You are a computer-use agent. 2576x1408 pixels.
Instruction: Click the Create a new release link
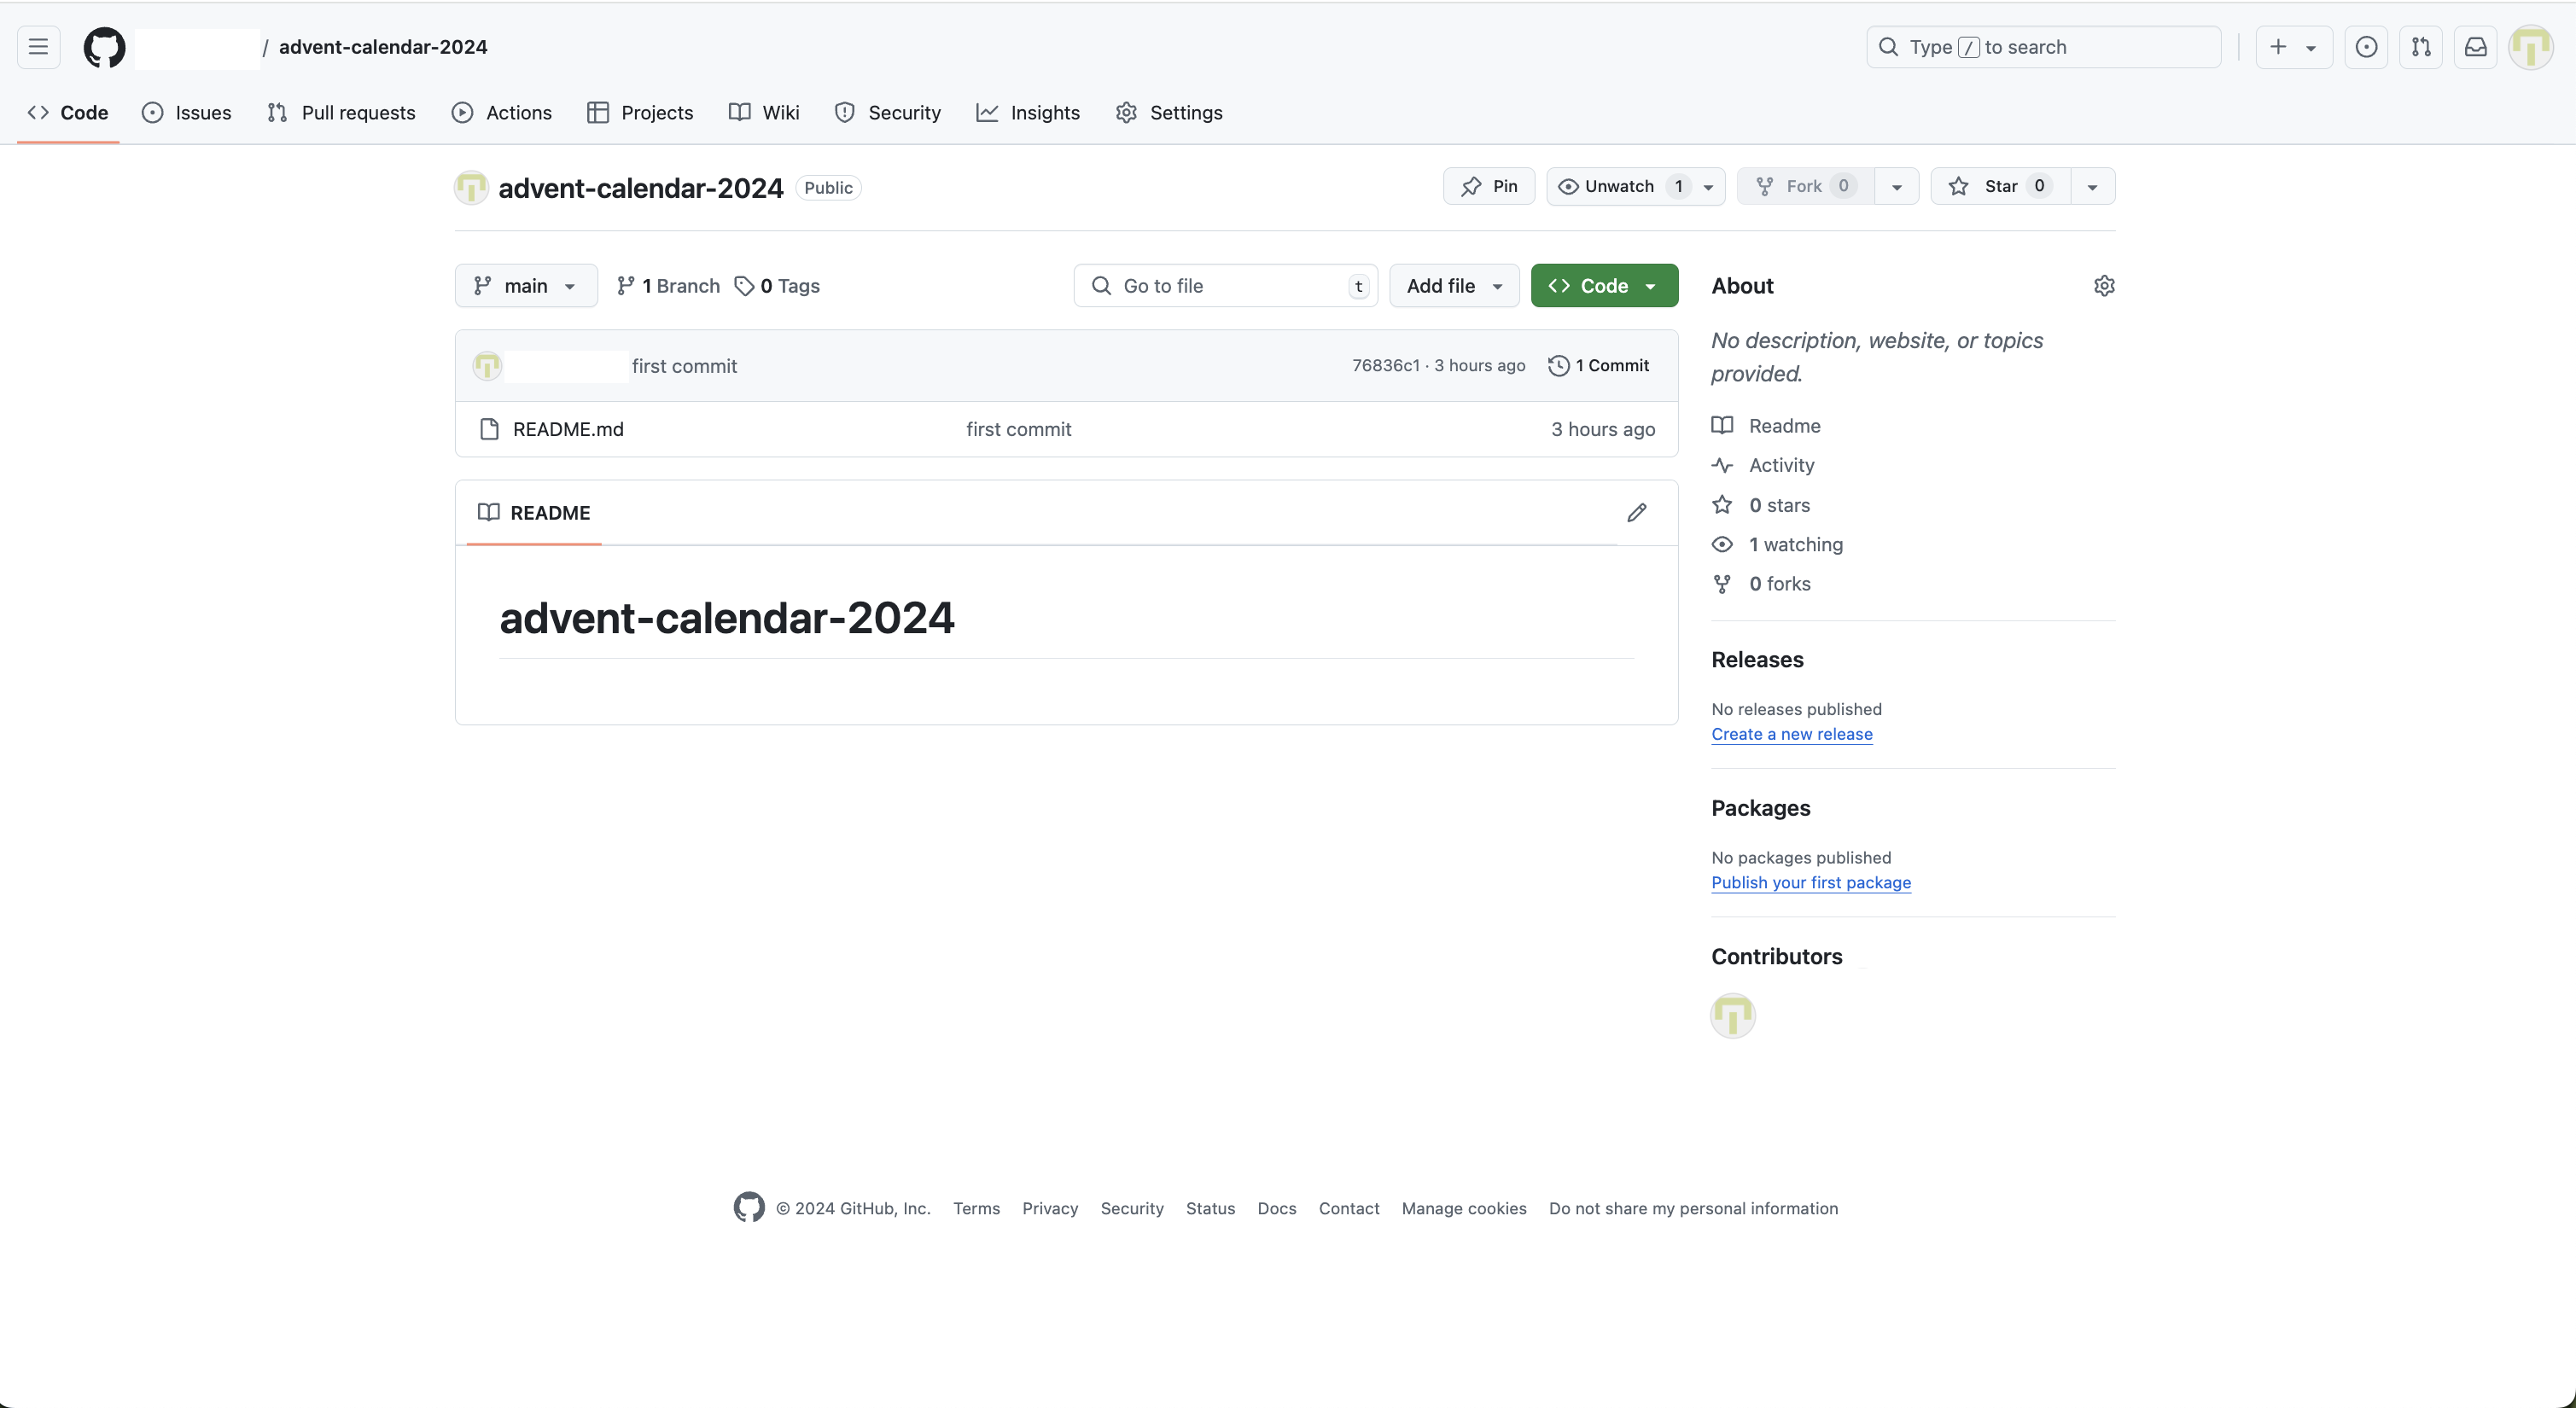[1791, 734]
